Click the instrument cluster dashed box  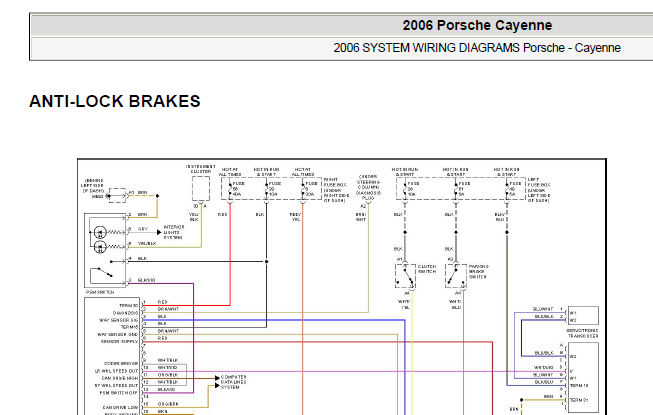point(201,189)
